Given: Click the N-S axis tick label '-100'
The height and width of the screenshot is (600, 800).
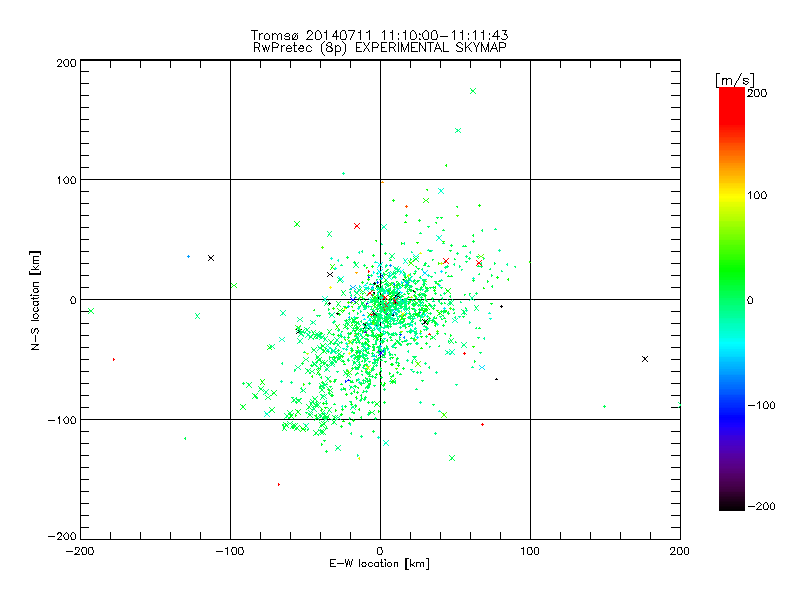Looking at the screenshot, I should pos(62,420).
